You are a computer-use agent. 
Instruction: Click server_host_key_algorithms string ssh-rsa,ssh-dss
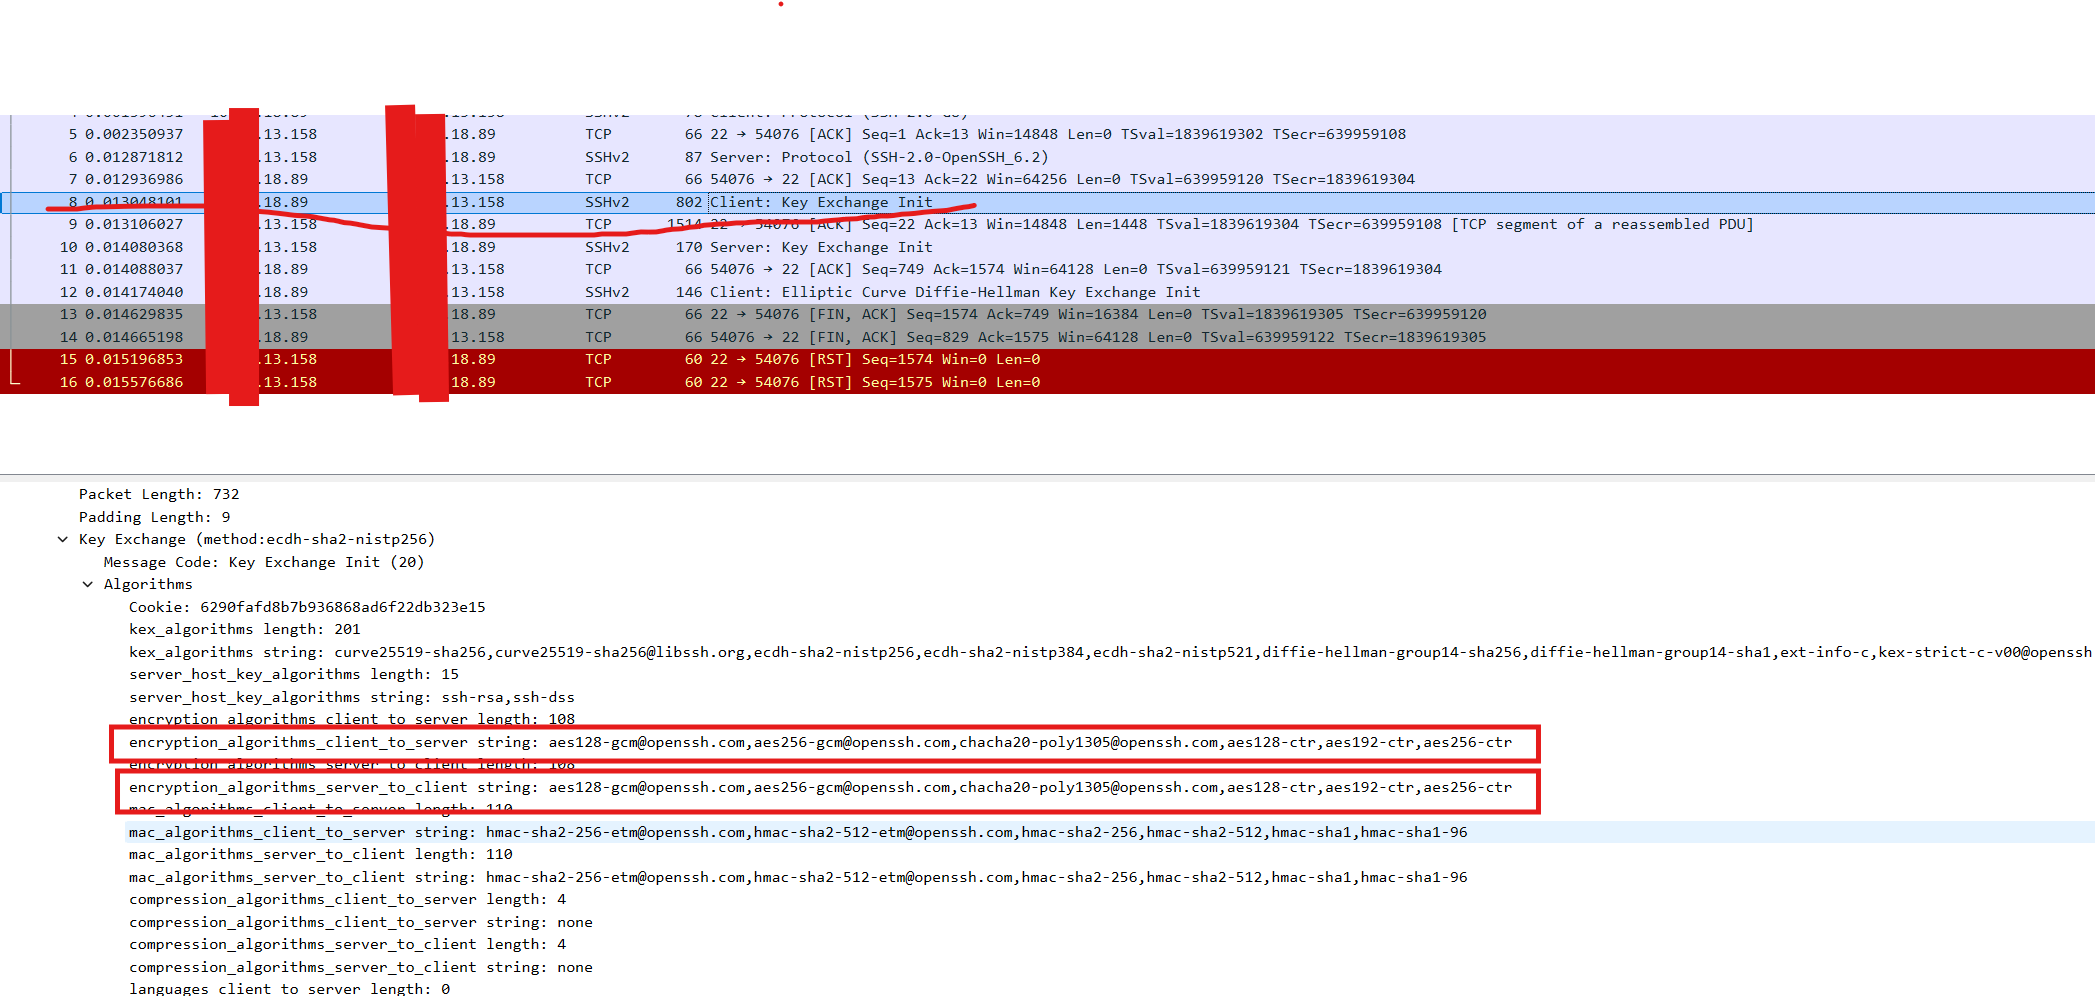click(351, 697)
